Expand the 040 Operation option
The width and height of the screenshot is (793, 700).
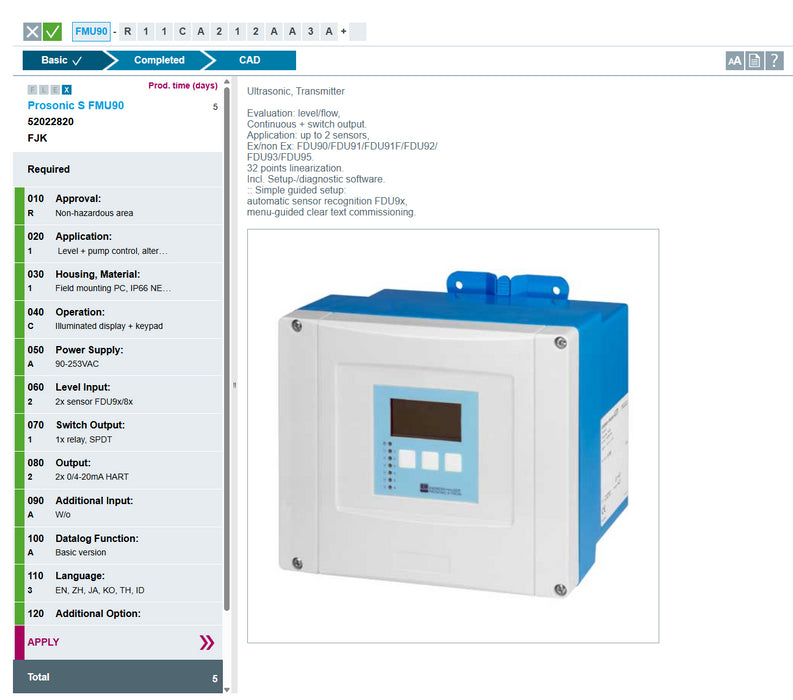[118, 319]
